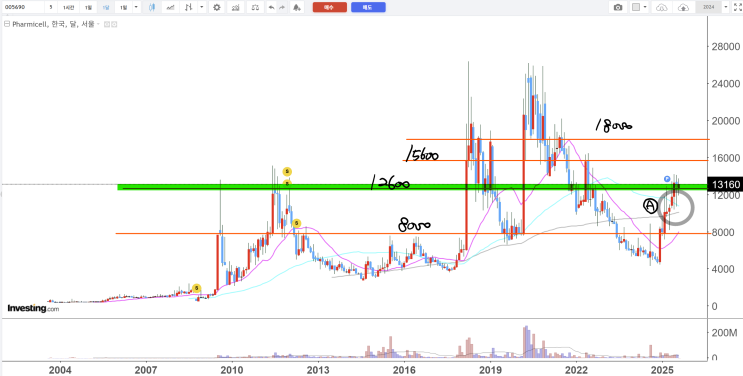
Task: Collapse the Pharmicell legend box
Action: [x=7, y=24]
